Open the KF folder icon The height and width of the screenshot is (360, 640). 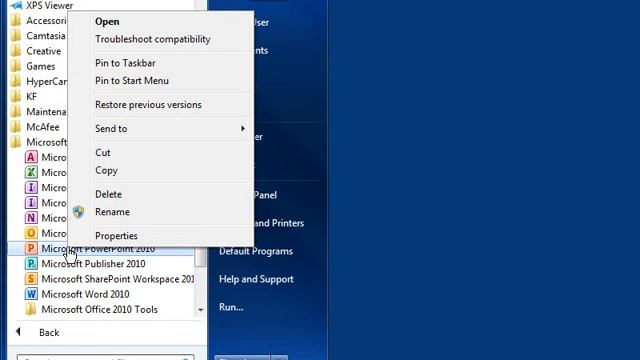[16, 96]
